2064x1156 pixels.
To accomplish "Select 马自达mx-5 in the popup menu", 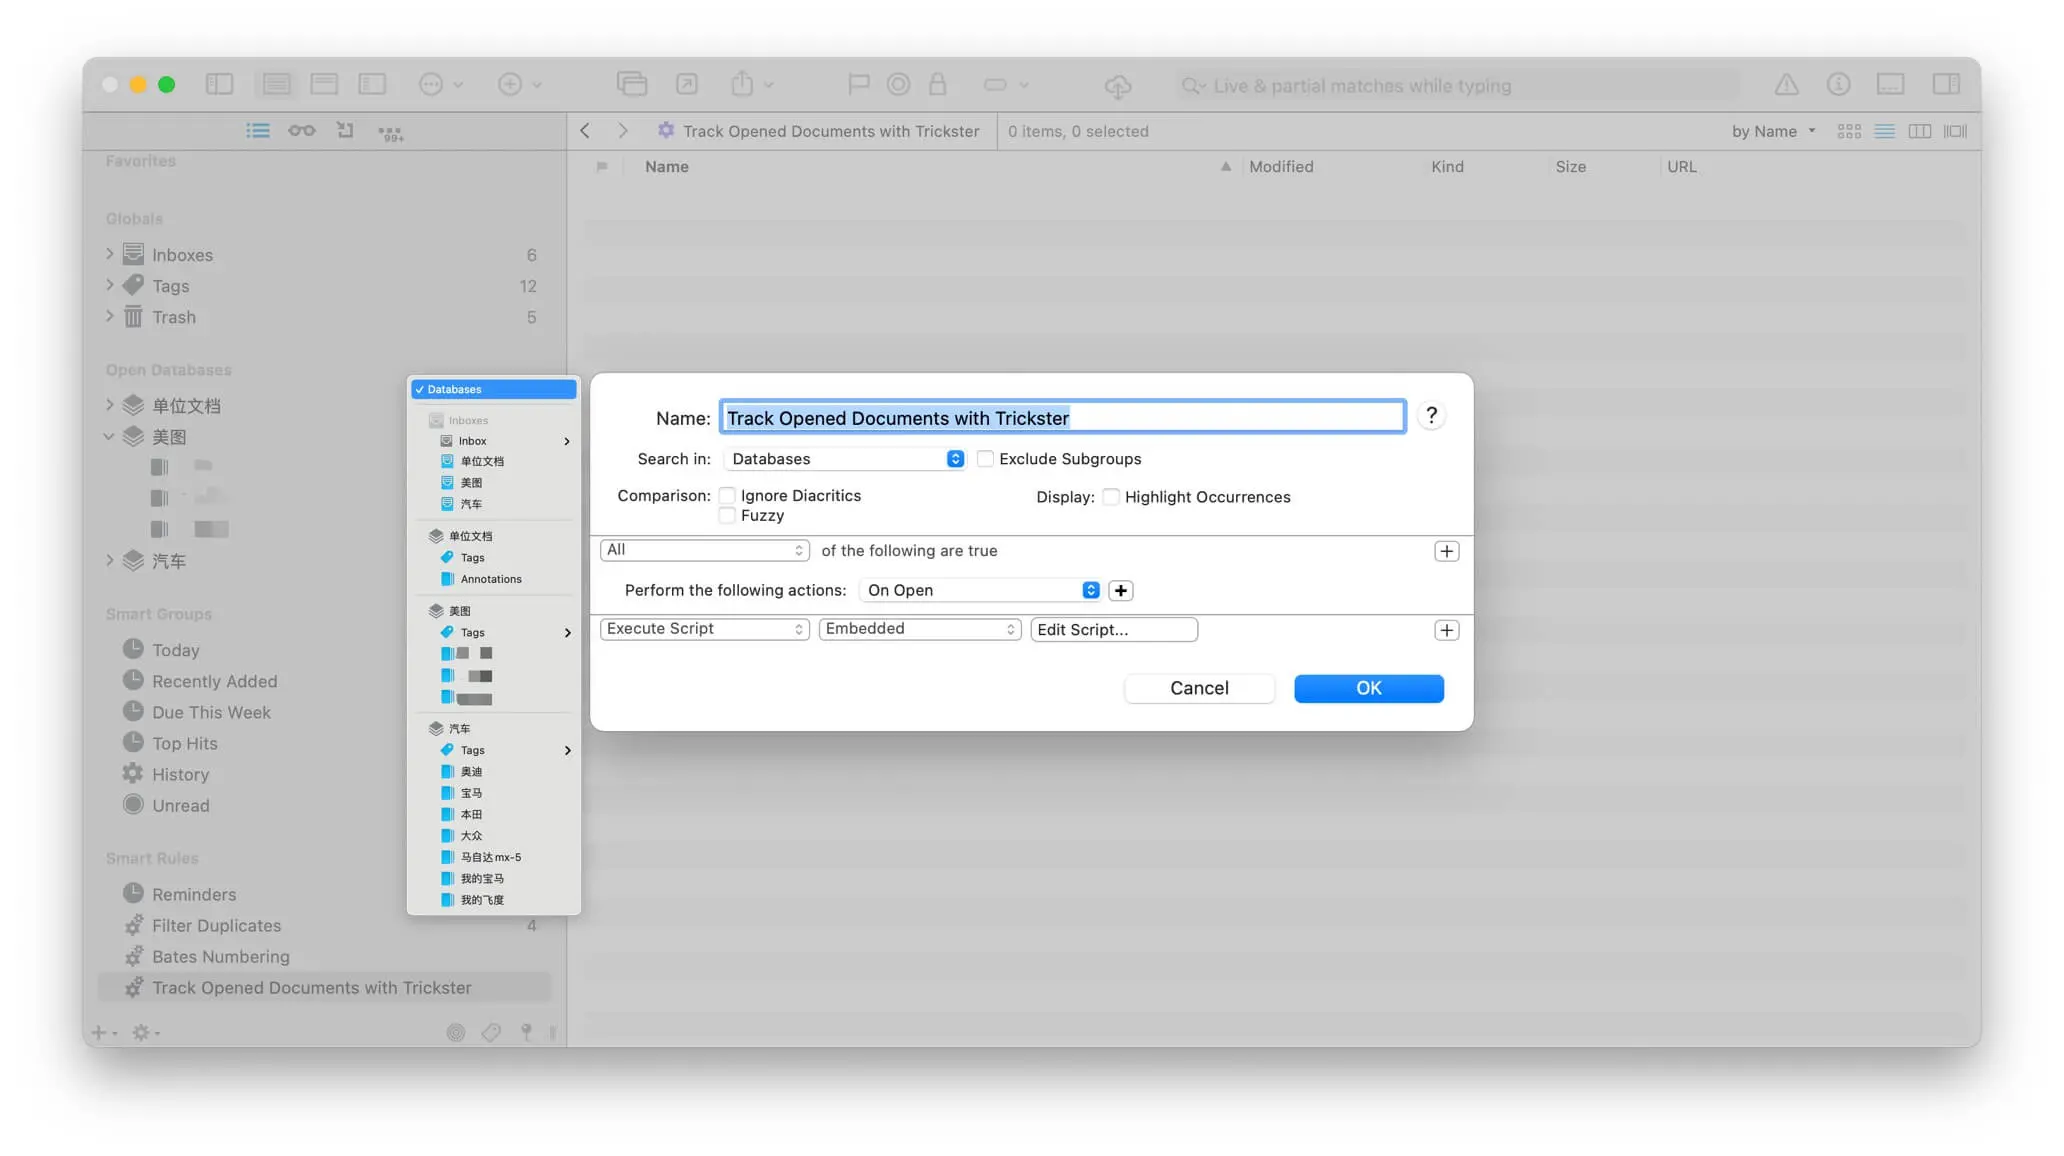I will [x=494, y=857].
